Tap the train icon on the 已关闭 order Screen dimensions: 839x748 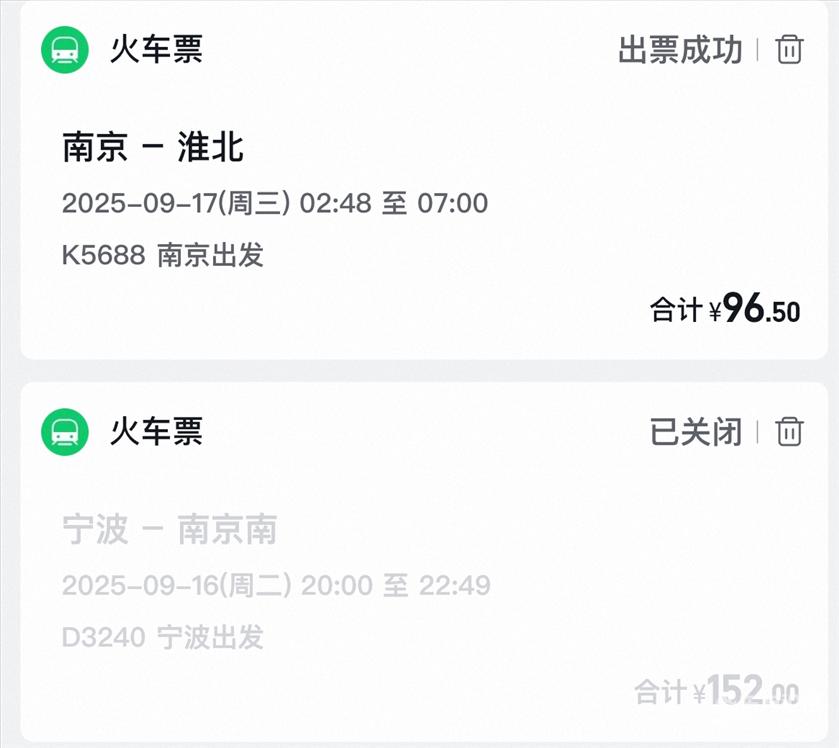pos(65,431)
